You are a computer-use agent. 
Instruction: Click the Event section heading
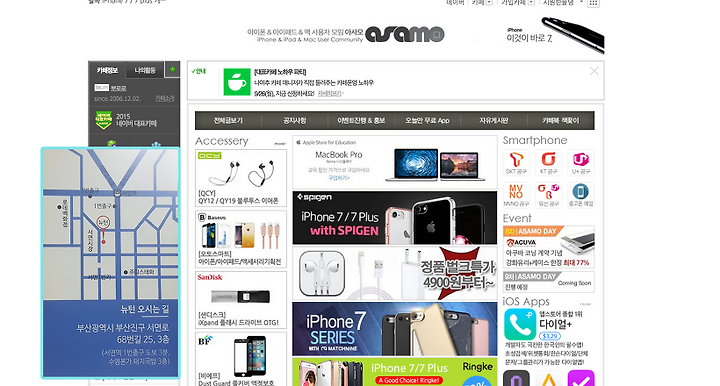tap(517, 218)
